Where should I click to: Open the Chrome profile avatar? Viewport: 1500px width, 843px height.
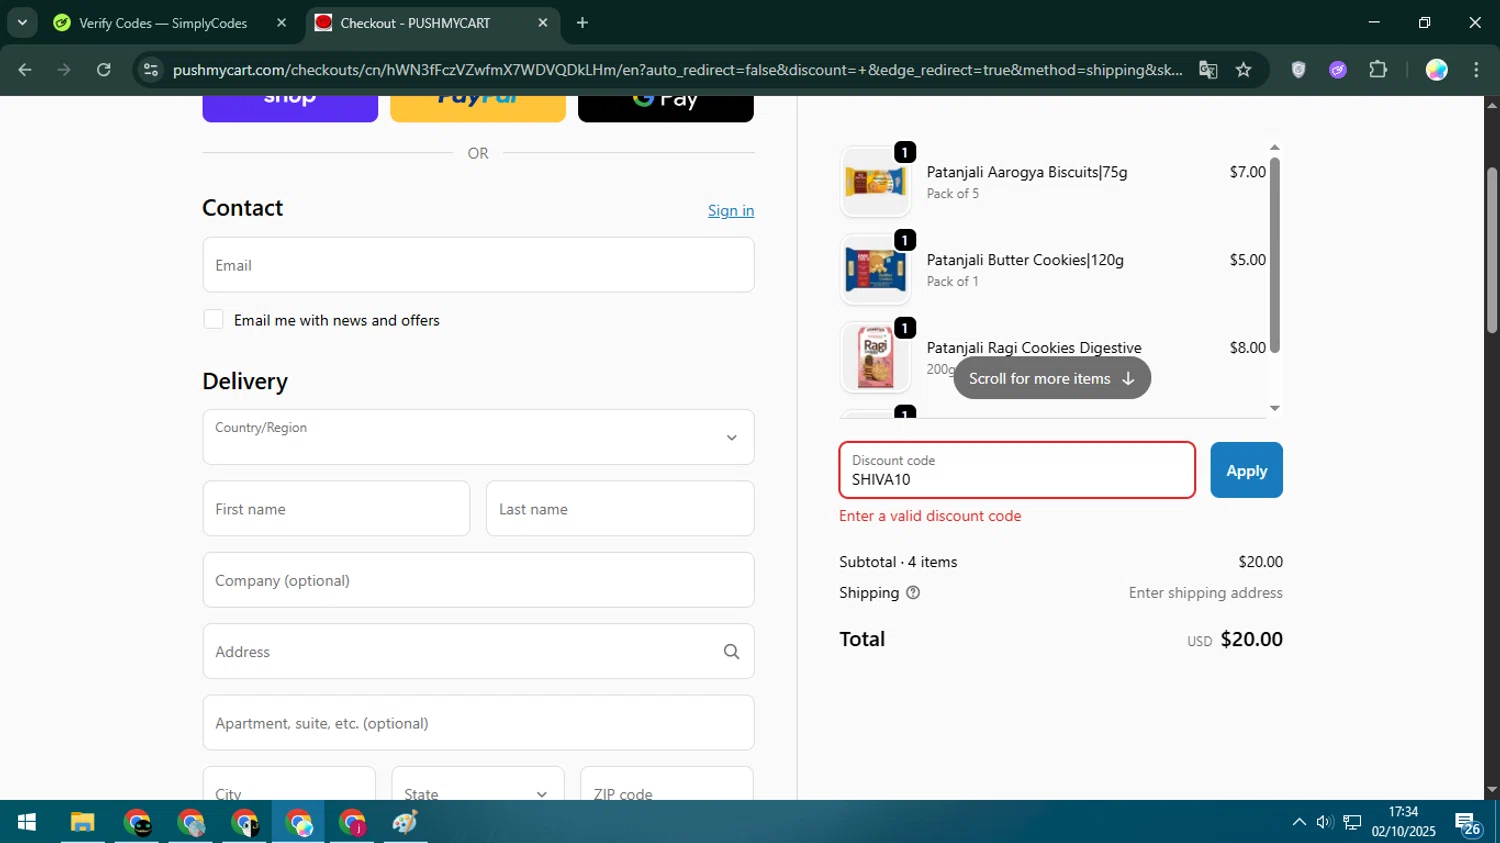click(x=1436, y=70)
